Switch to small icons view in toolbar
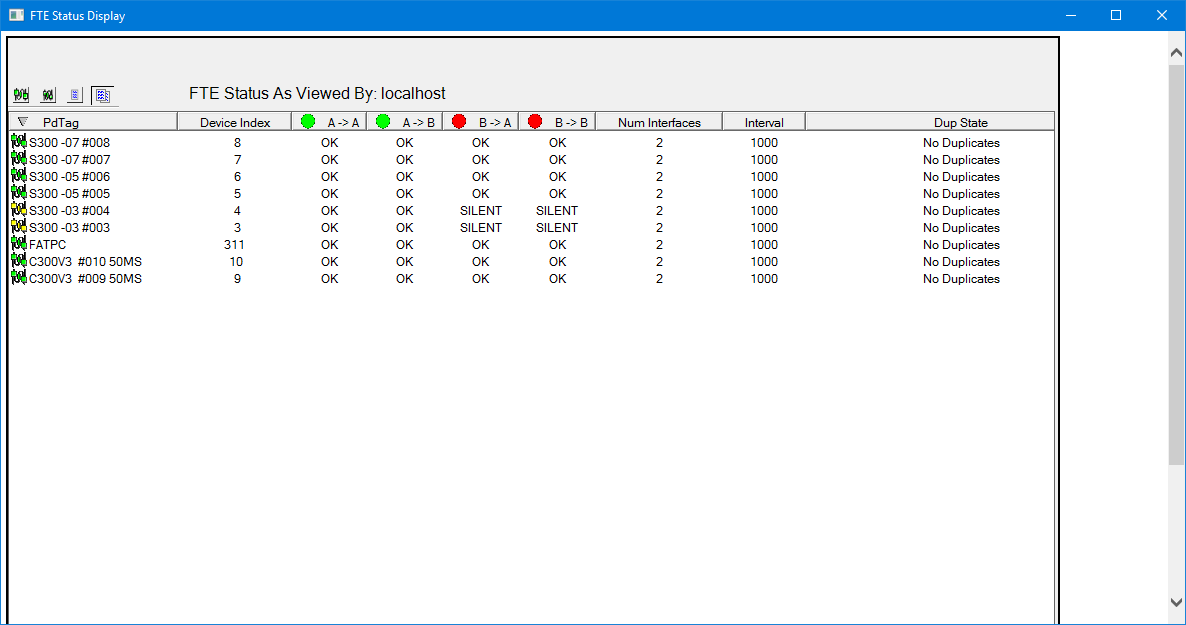Screen dimensions: 1186x625 (x=47, y=96)
